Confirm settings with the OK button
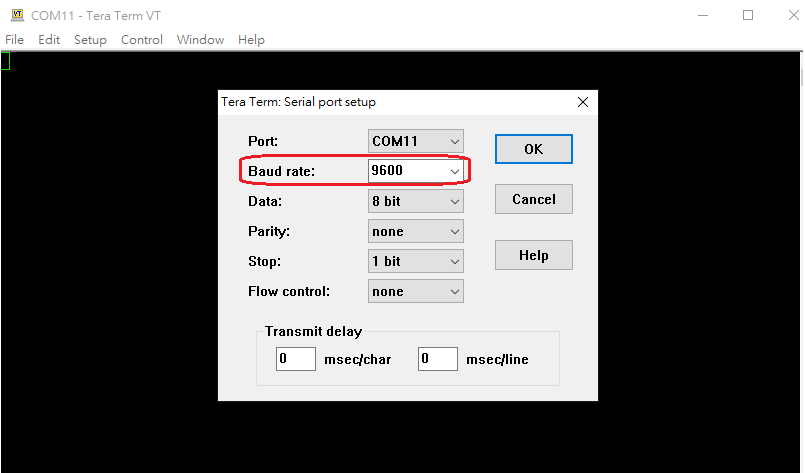The width and height of the screenshot is (805, 473). click(x=534, y=149)
